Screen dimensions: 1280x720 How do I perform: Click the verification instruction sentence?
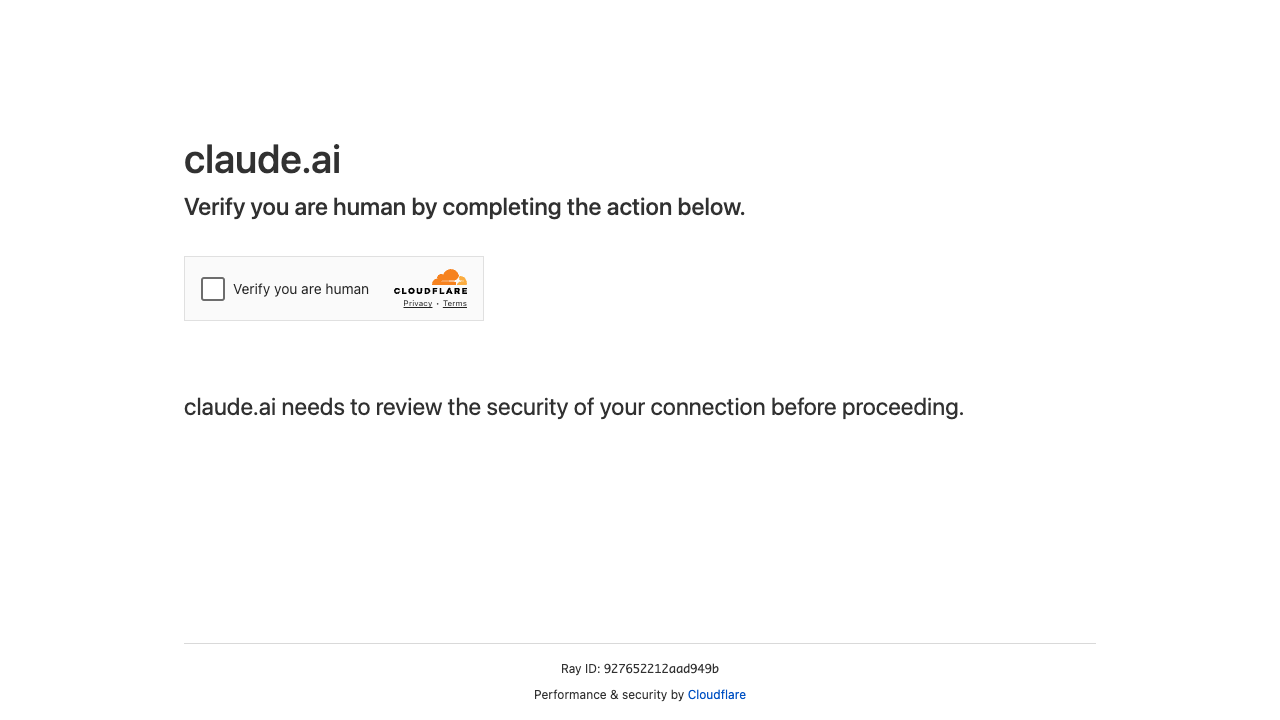click(x=464, y=207)
